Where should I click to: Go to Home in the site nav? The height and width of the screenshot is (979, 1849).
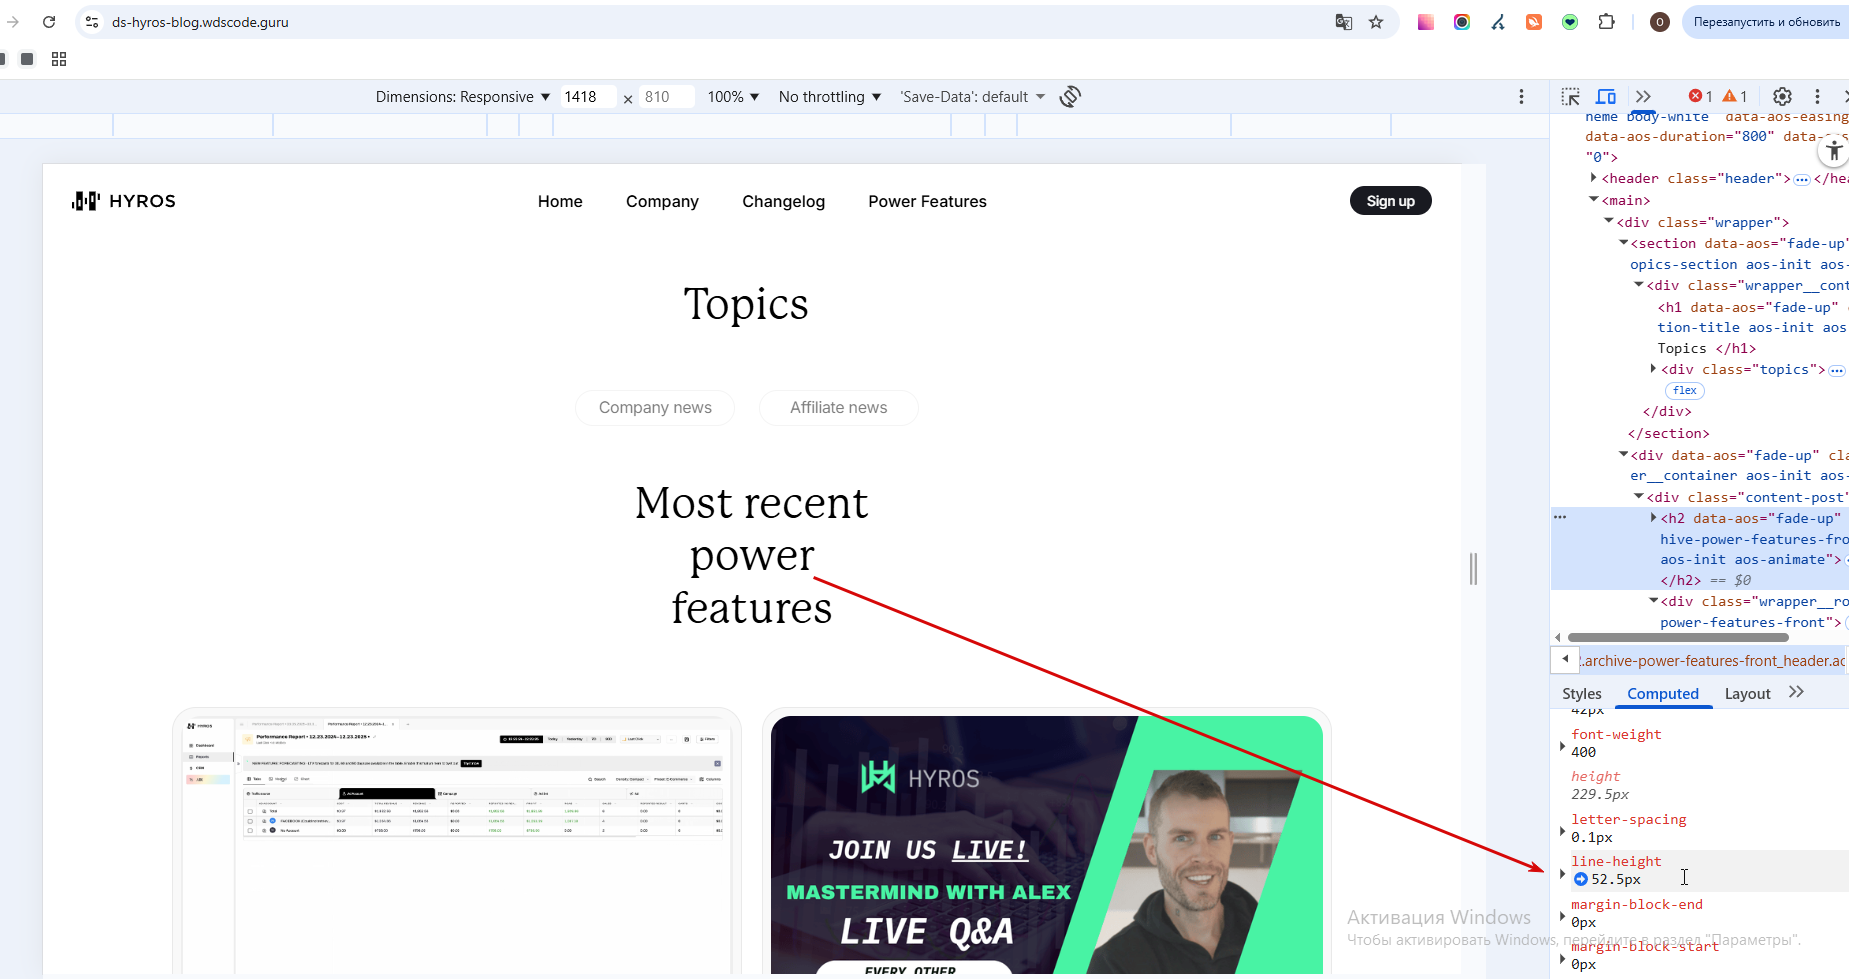coord(560,201)
